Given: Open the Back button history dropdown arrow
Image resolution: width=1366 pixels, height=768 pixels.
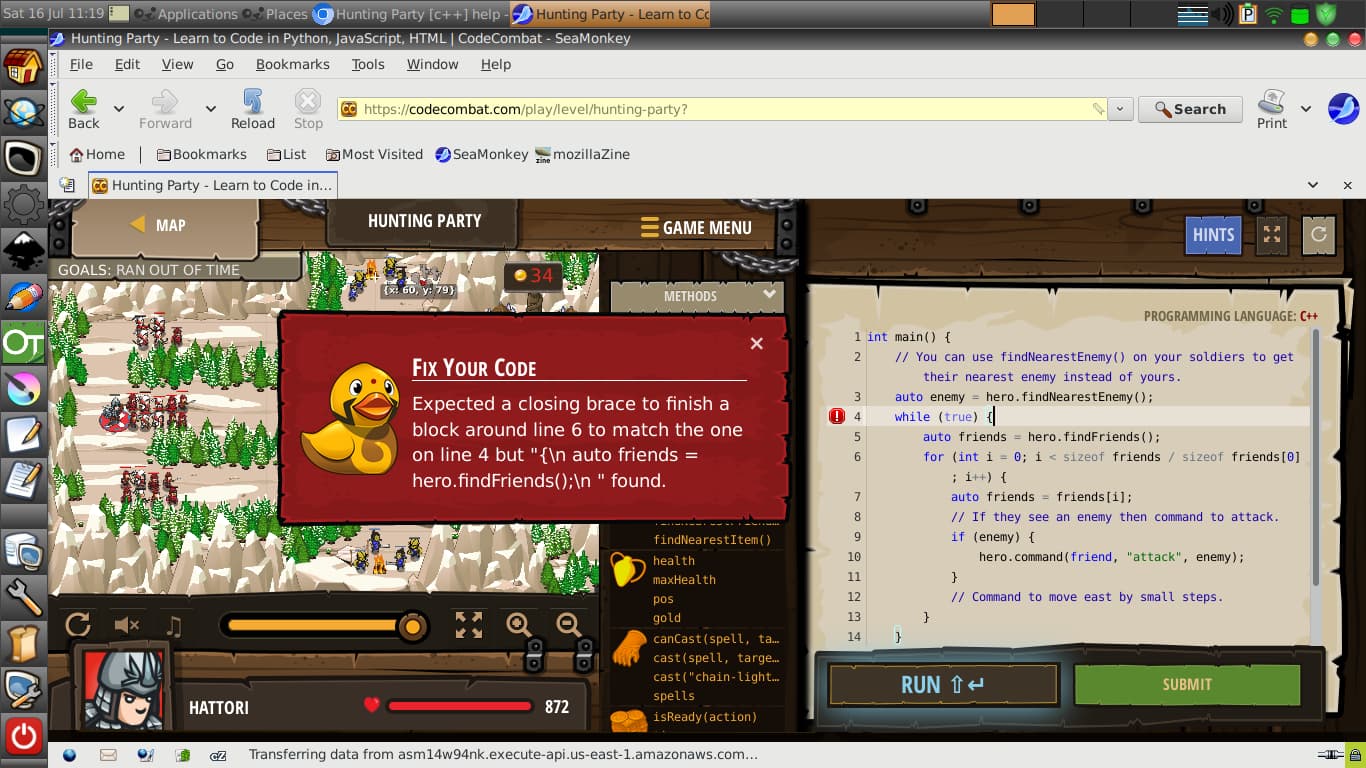Looking at the screenshot, I should pos(118,109).
